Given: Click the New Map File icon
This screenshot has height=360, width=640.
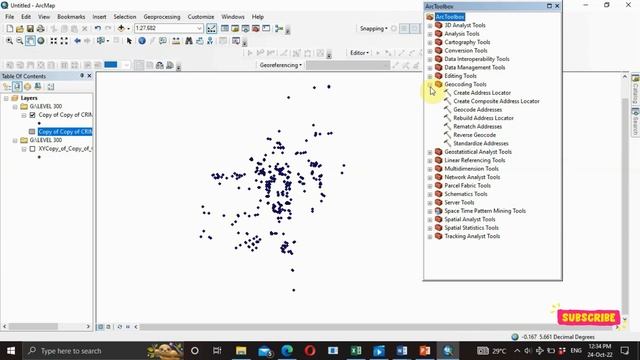Looking at the screenshot, I should [9, 29].
